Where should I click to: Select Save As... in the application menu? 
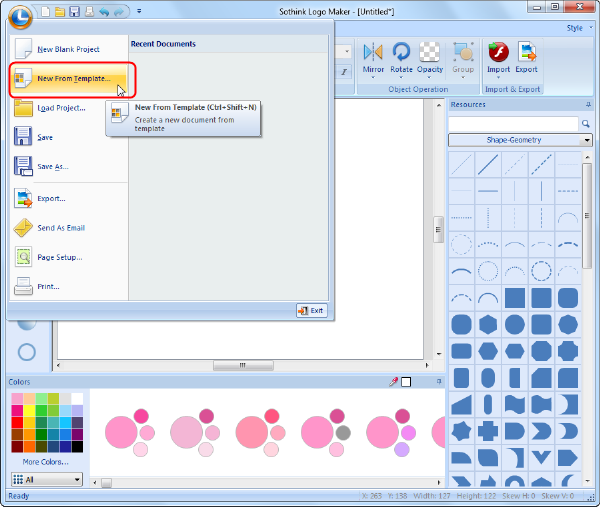coord(69,166)
